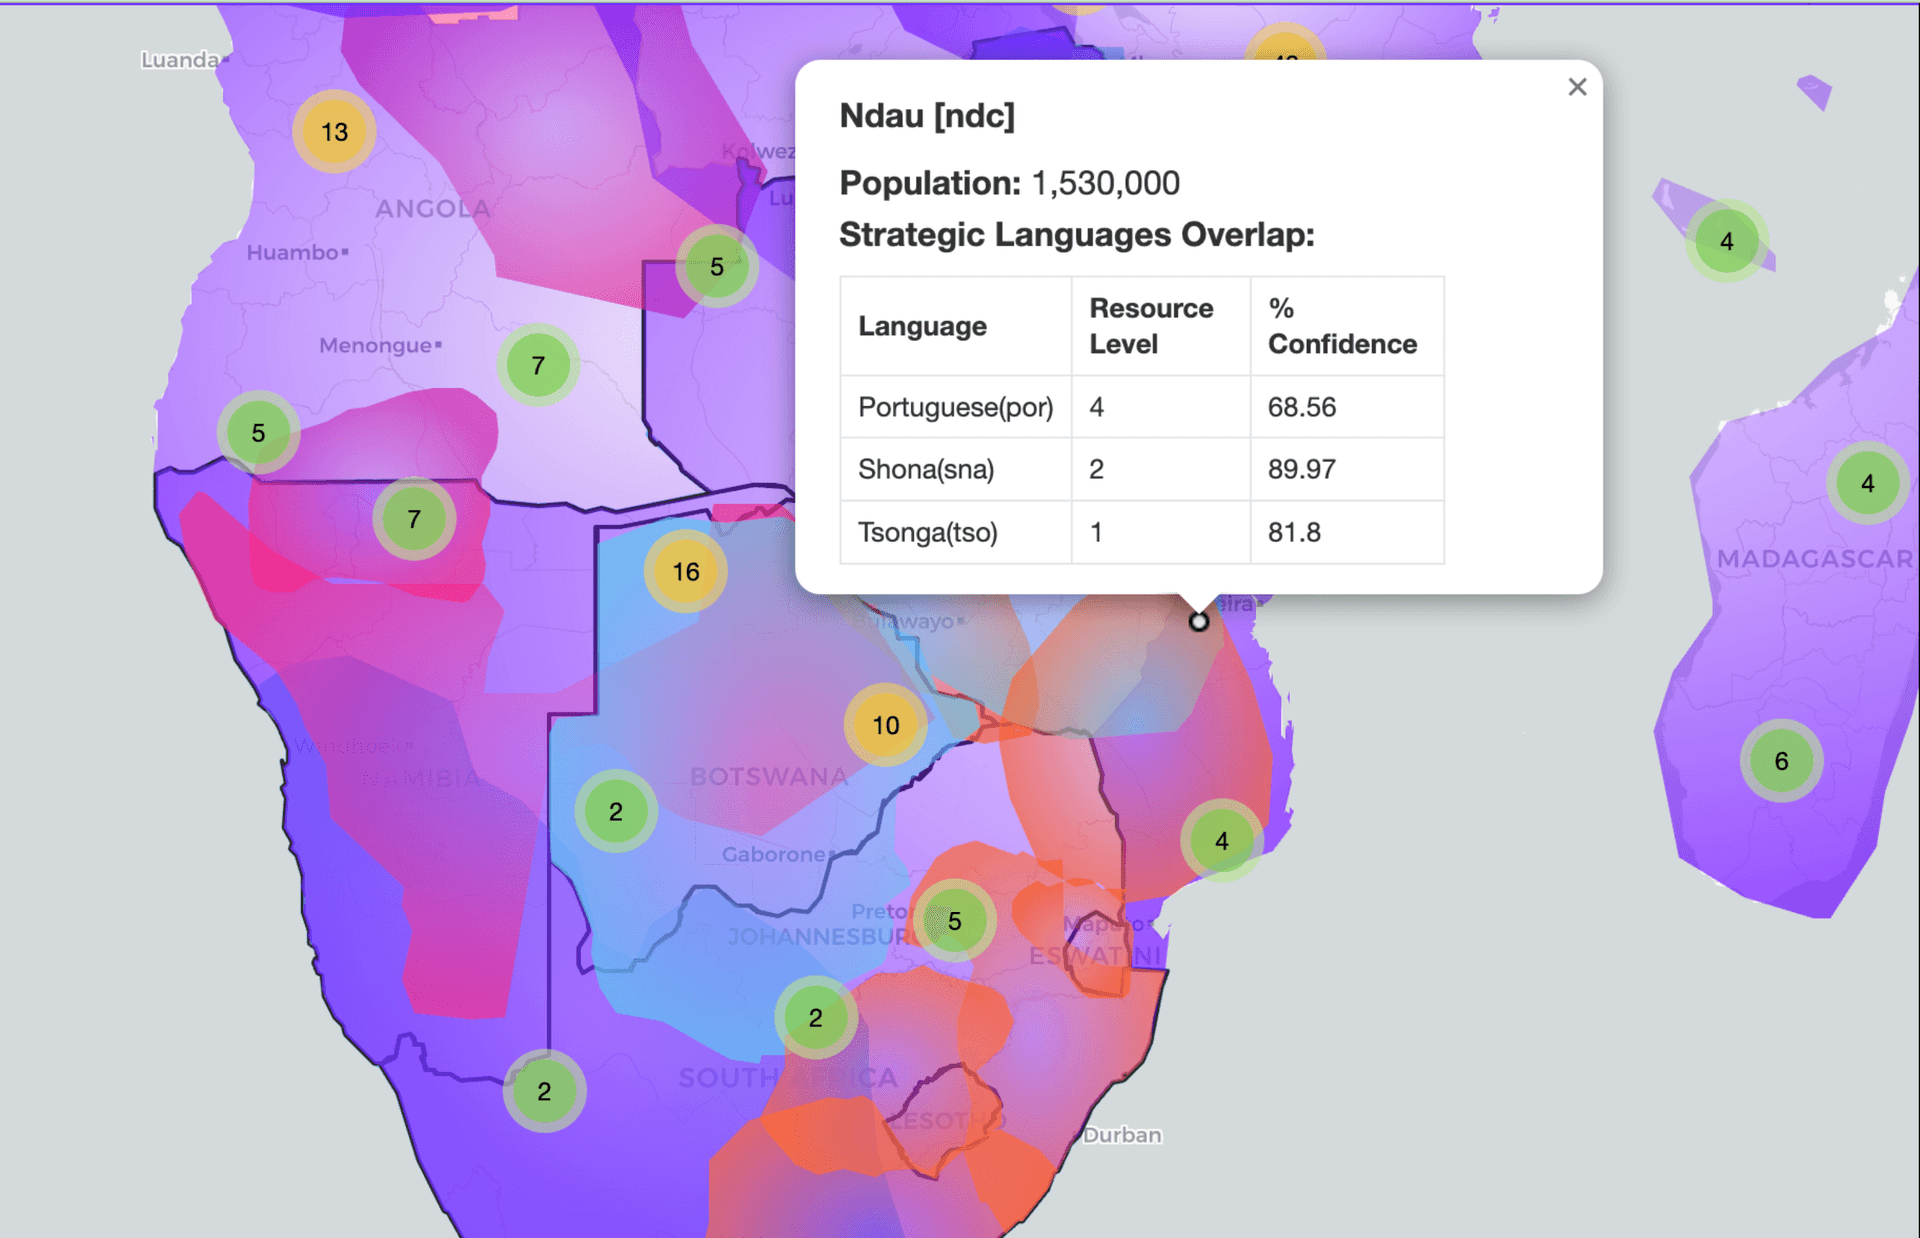Screen dimensions: 1920x1238
Task: Click the Durban city label
Action: [1122, 1135]
